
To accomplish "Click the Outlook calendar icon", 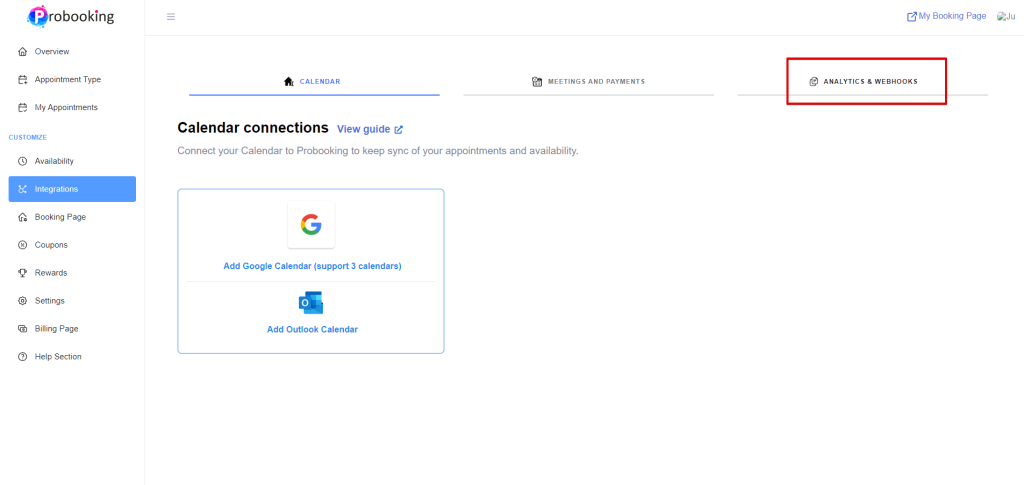I will [311, 303].
